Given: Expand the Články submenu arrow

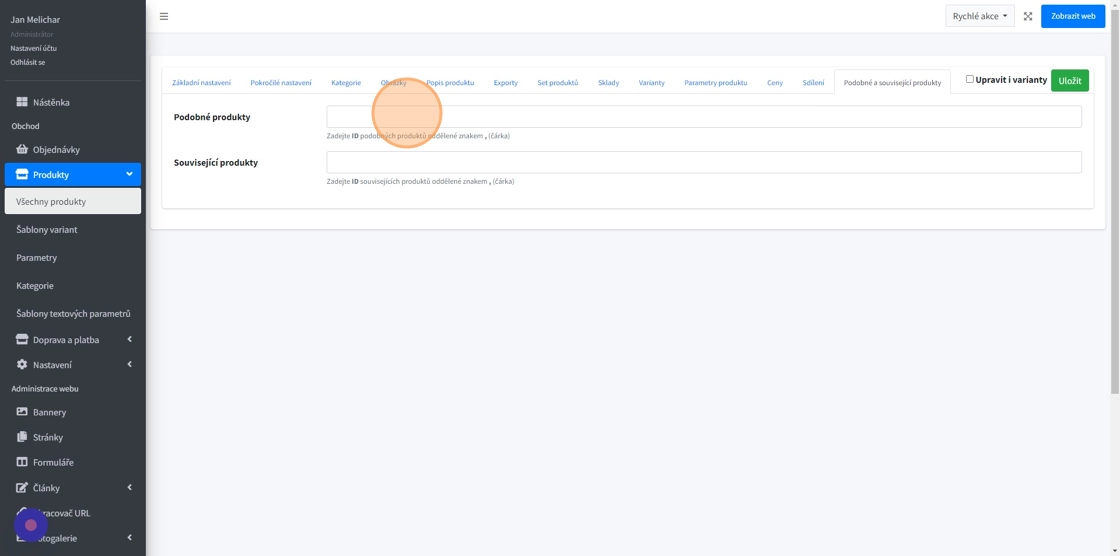Looking at the screenshot, I should pyautogui.click(x=129, y=488).
